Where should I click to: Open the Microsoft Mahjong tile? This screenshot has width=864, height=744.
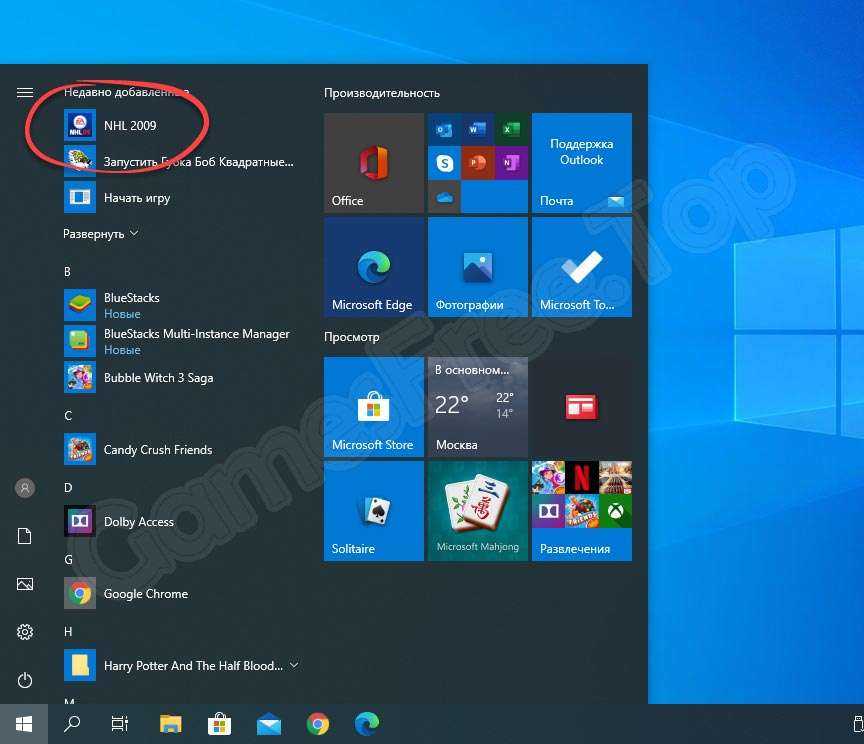pyautogui.click(x=478, y=510)
